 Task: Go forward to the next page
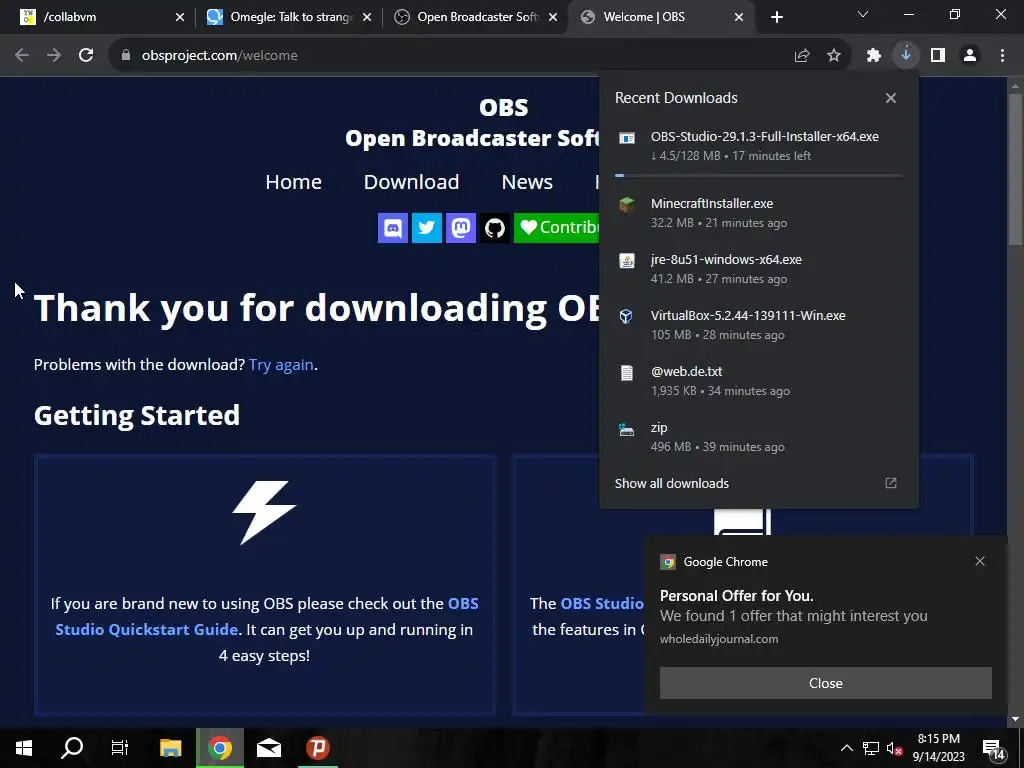[x=54, y=56]
